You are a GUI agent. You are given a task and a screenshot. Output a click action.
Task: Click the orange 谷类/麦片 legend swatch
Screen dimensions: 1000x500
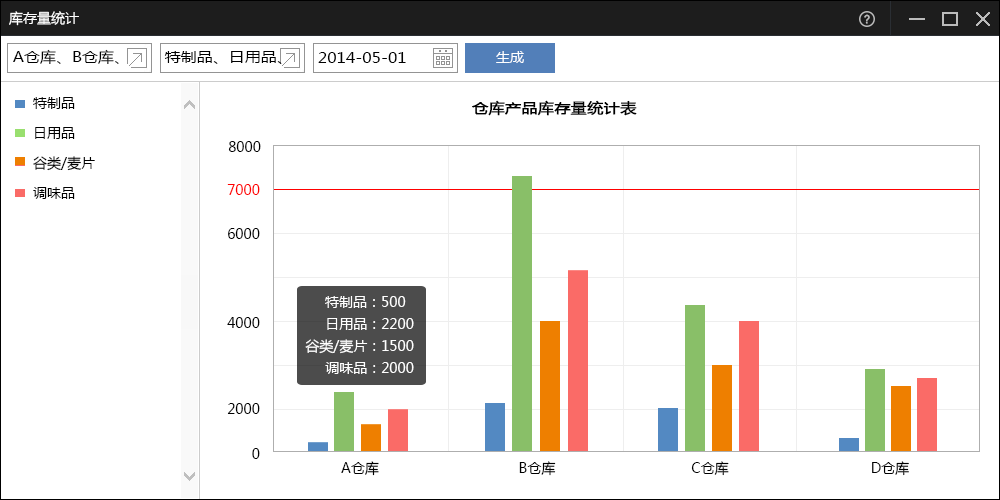20,163
